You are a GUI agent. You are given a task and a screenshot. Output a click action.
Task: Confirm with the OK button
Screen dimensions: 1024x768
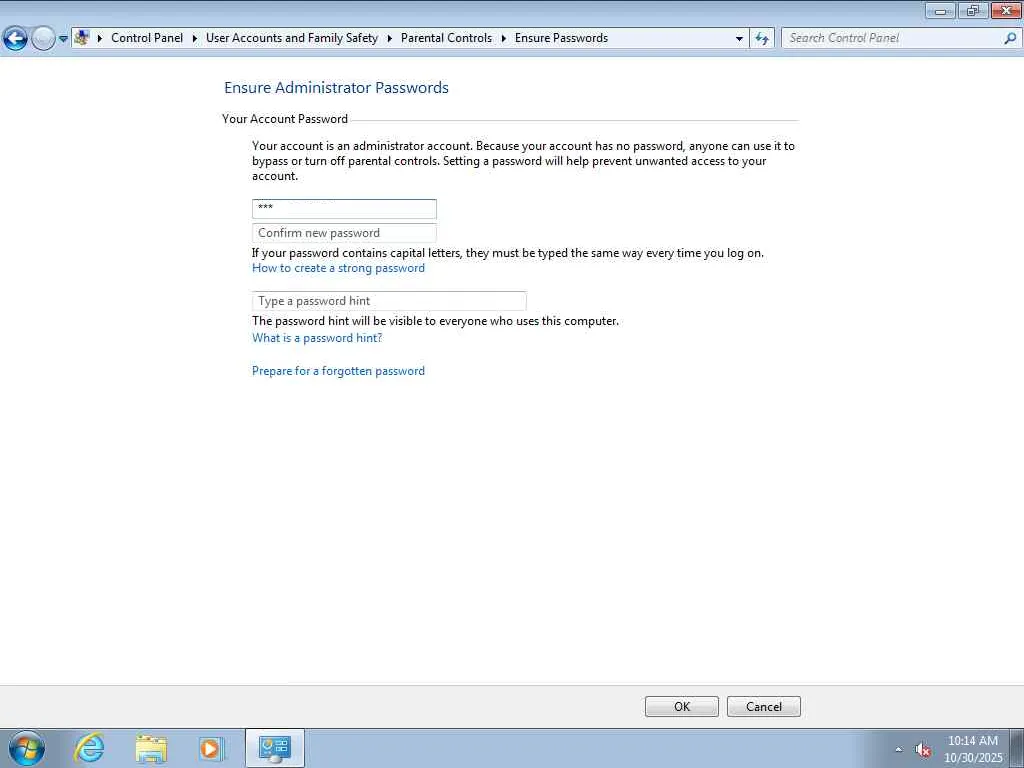click(x=682, y=706)
